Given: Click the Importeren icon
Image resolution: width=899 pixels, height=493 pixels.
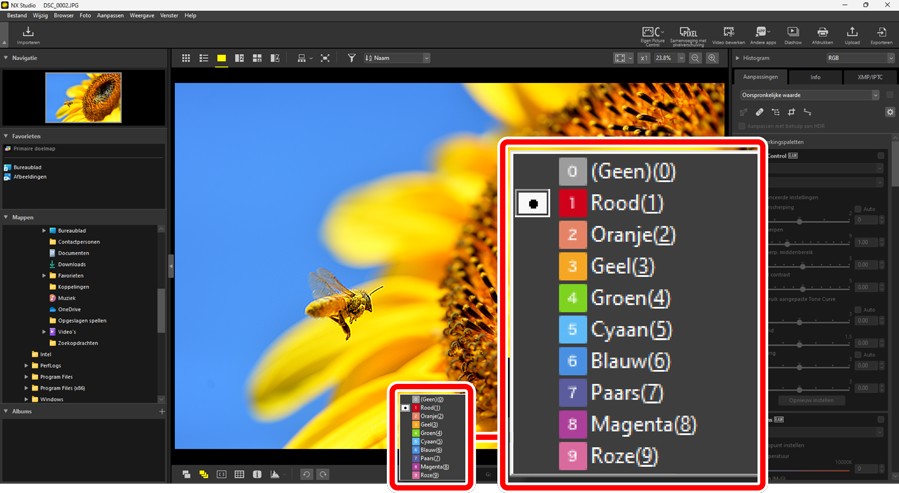Looking at the screenshot, I should tap(28, 35).
